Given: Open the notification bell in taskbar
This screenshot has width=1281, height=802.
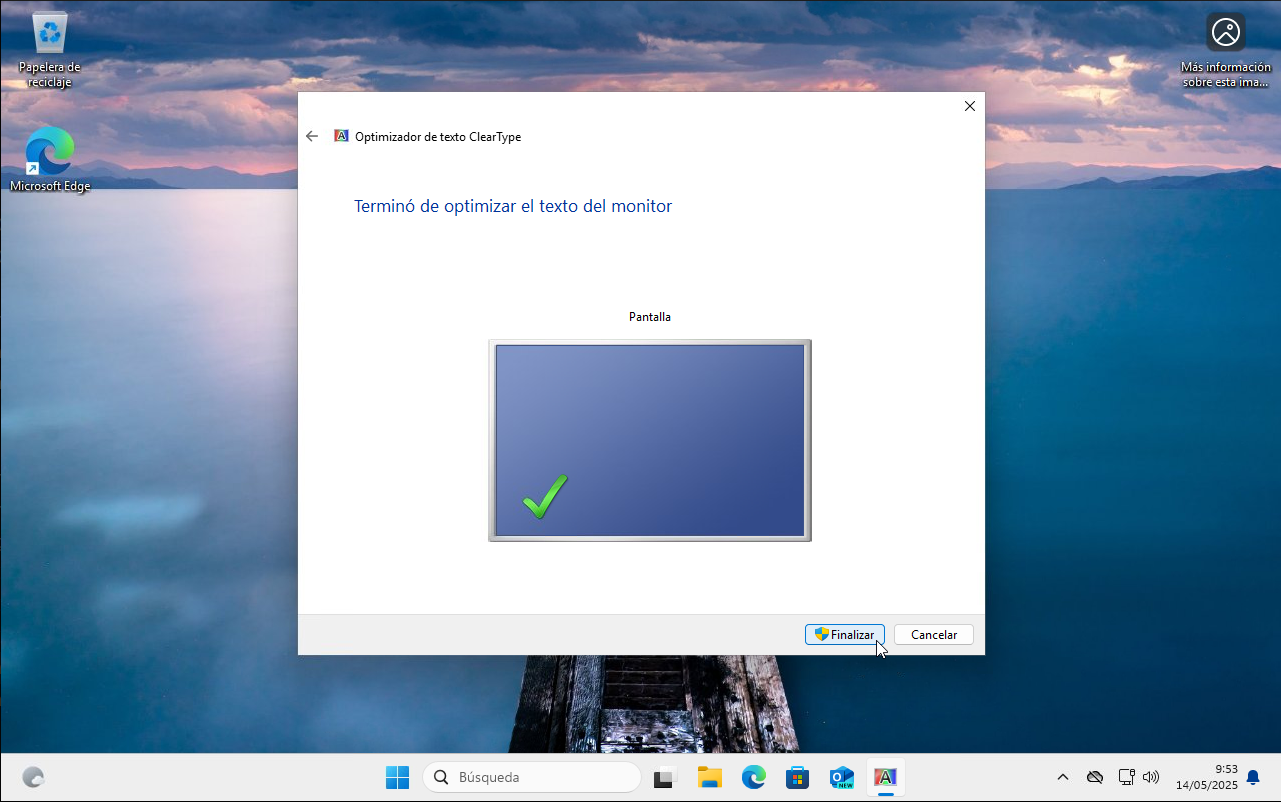Looking at the screenshot, I should [x=1253, y=777].
